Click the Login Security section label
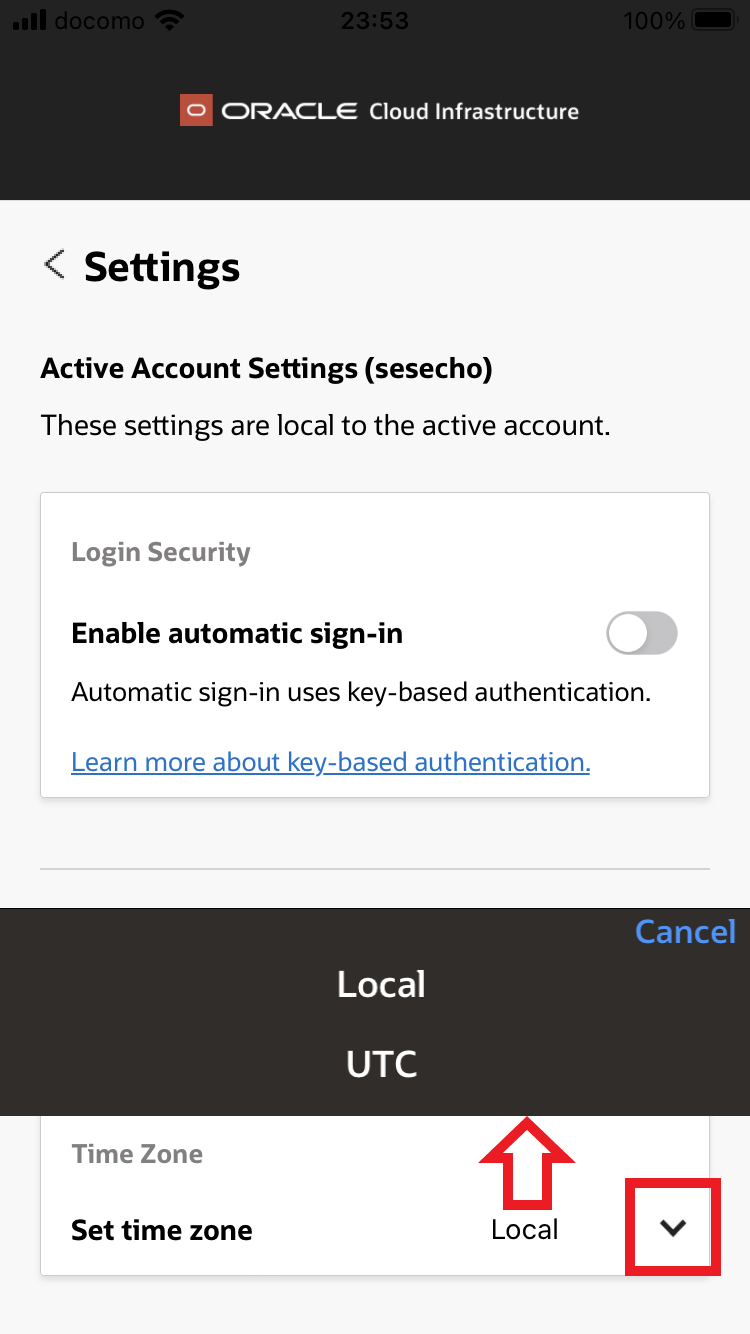 [x=161, y=552]
